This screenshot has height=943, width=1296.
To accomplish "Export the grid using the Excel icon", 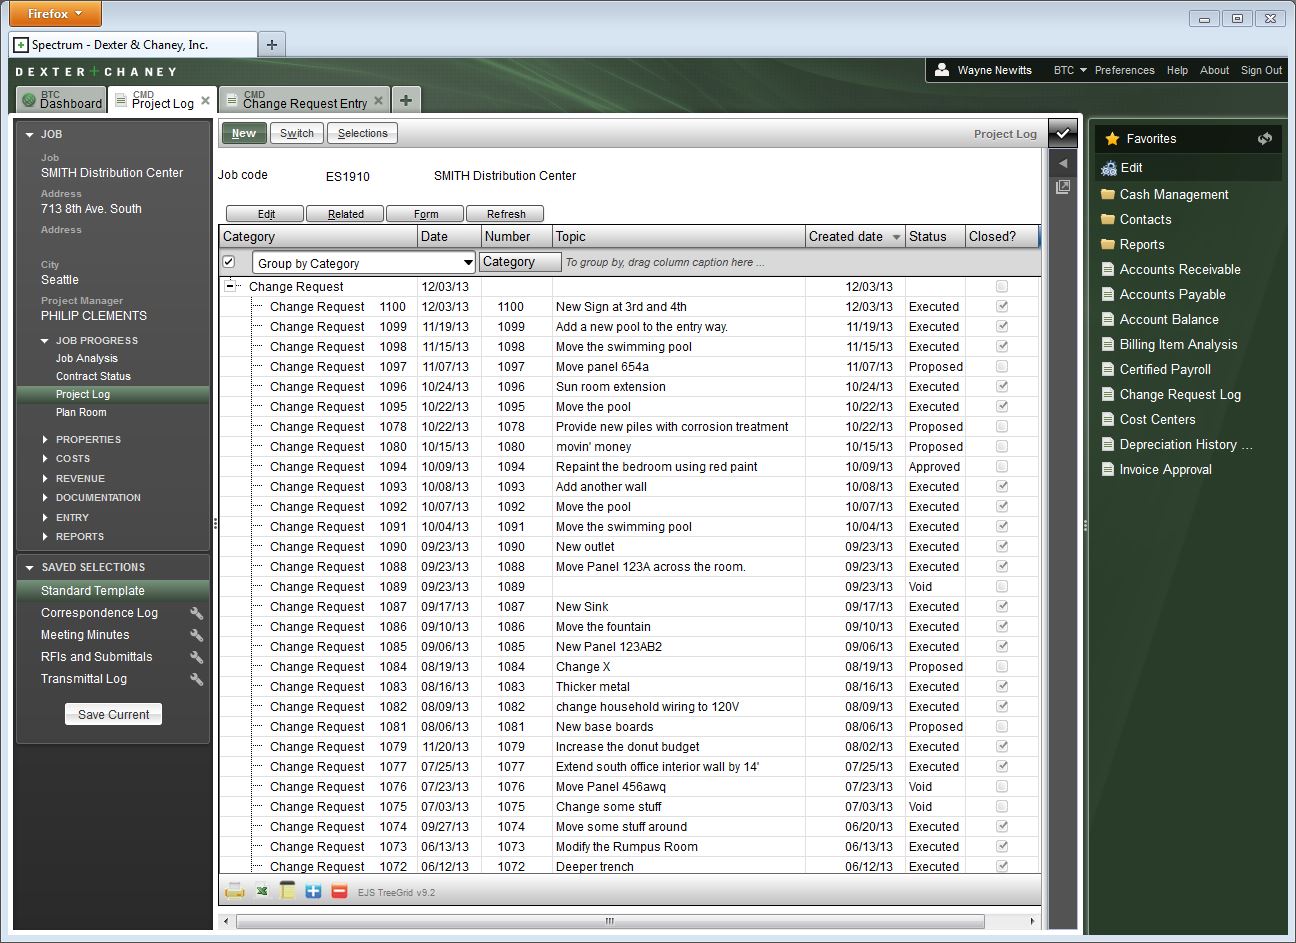I will coord(261,891).
